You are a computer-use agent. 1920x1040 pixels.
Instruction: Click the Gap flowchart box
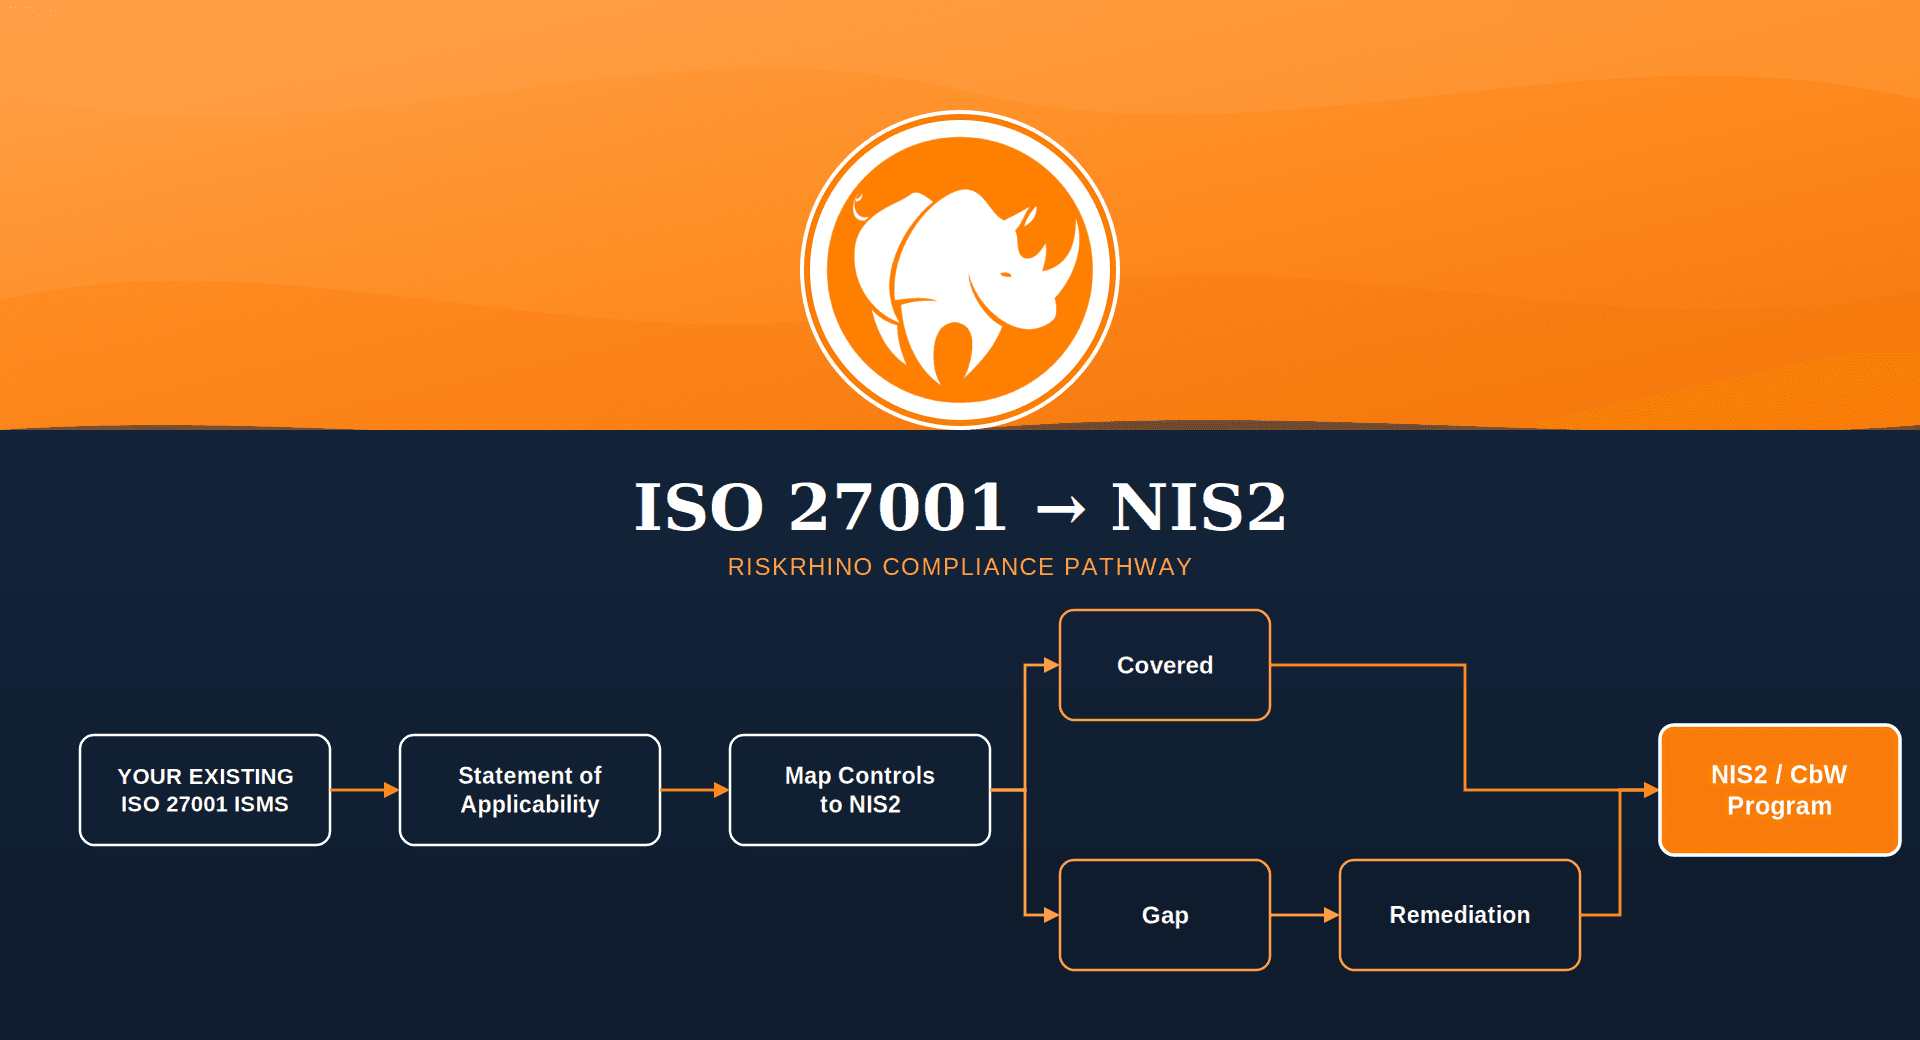1165,915
